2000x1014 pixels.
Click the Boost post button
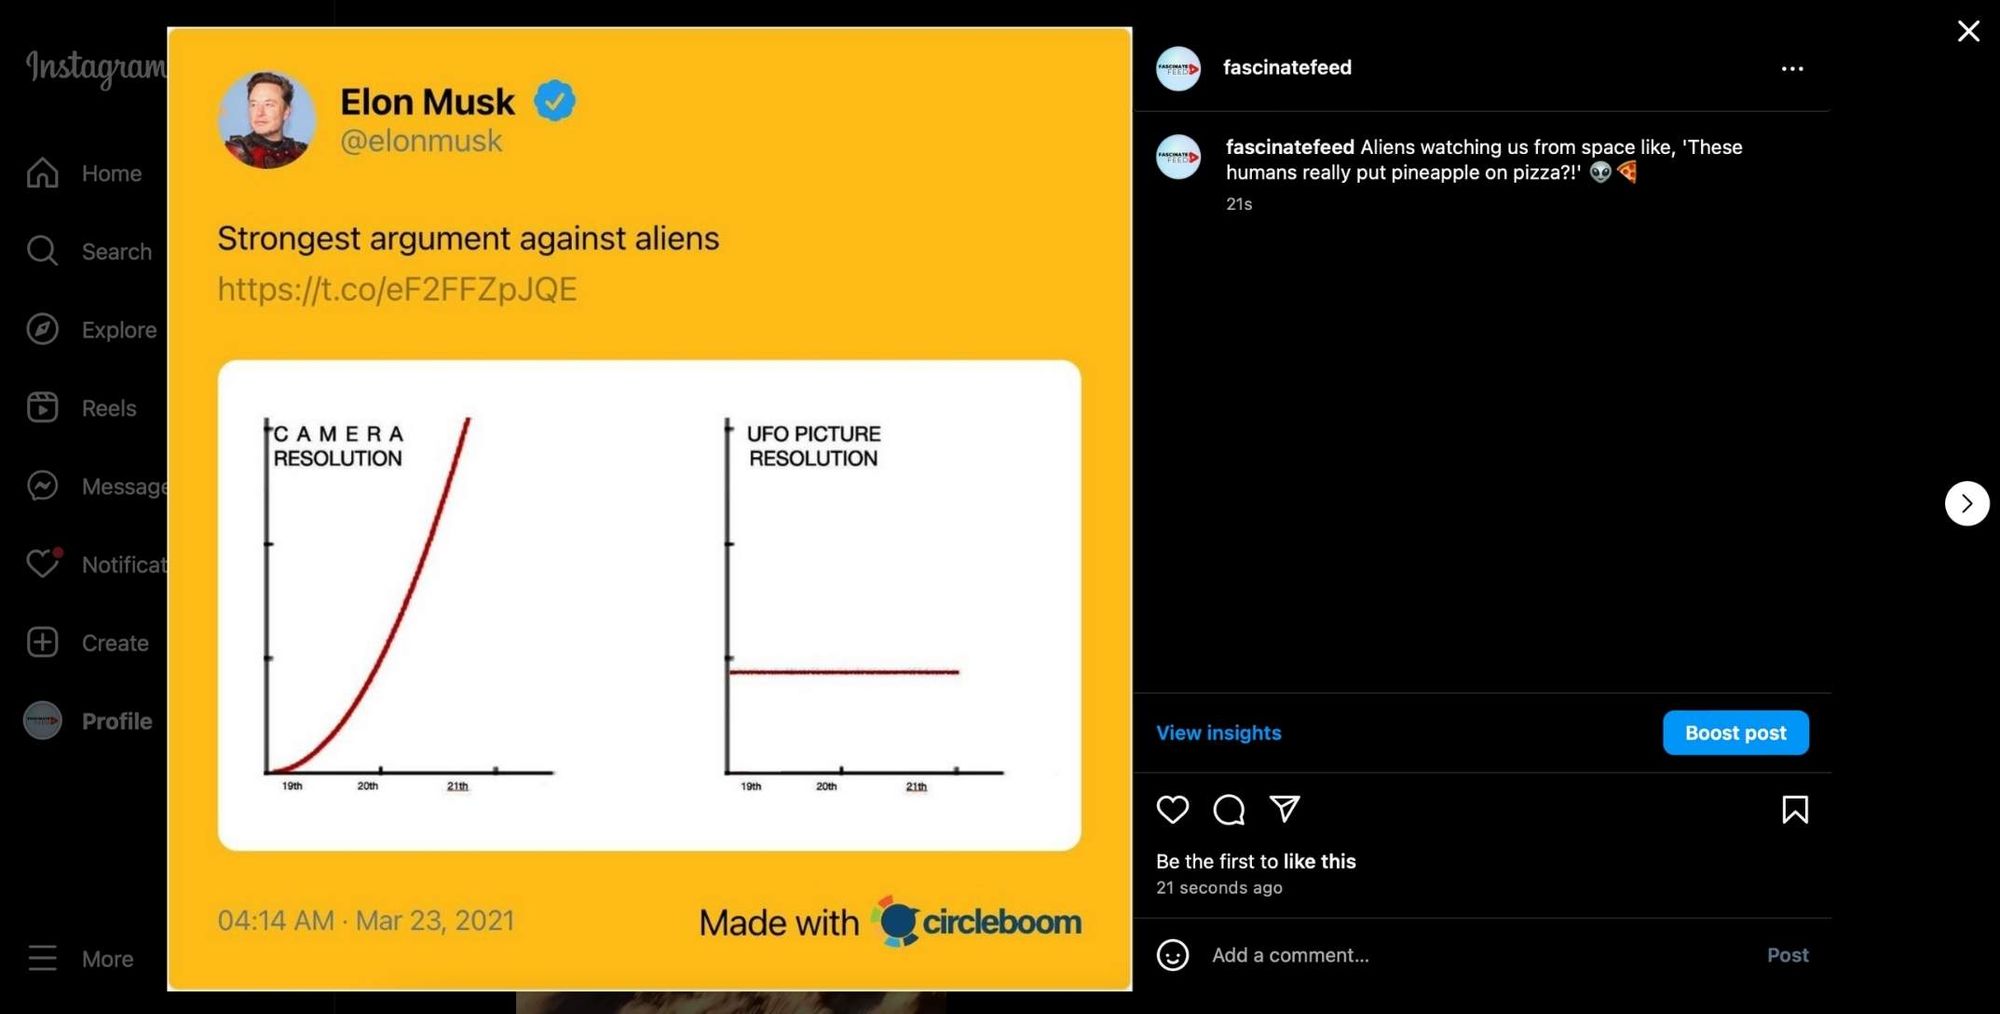click(1735, 732)
